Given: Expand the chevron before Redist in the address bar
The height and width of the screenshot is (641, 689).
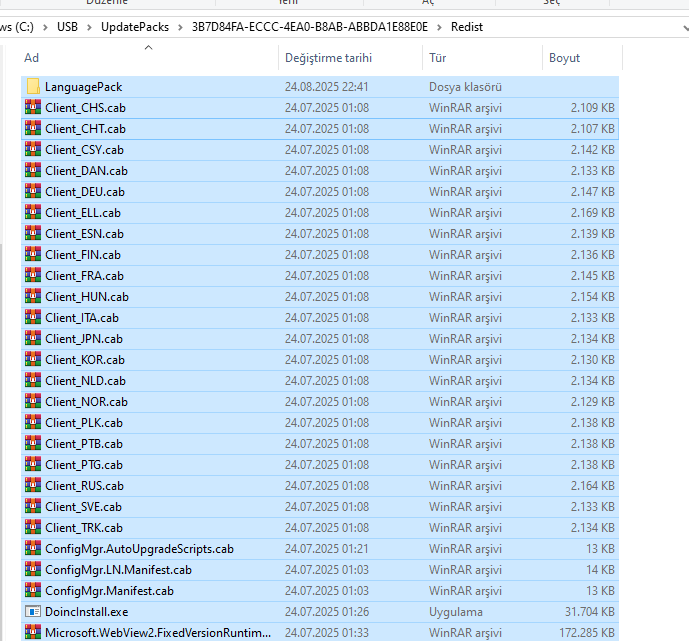Looking at the screenshot, I should [x=439, y=27].
